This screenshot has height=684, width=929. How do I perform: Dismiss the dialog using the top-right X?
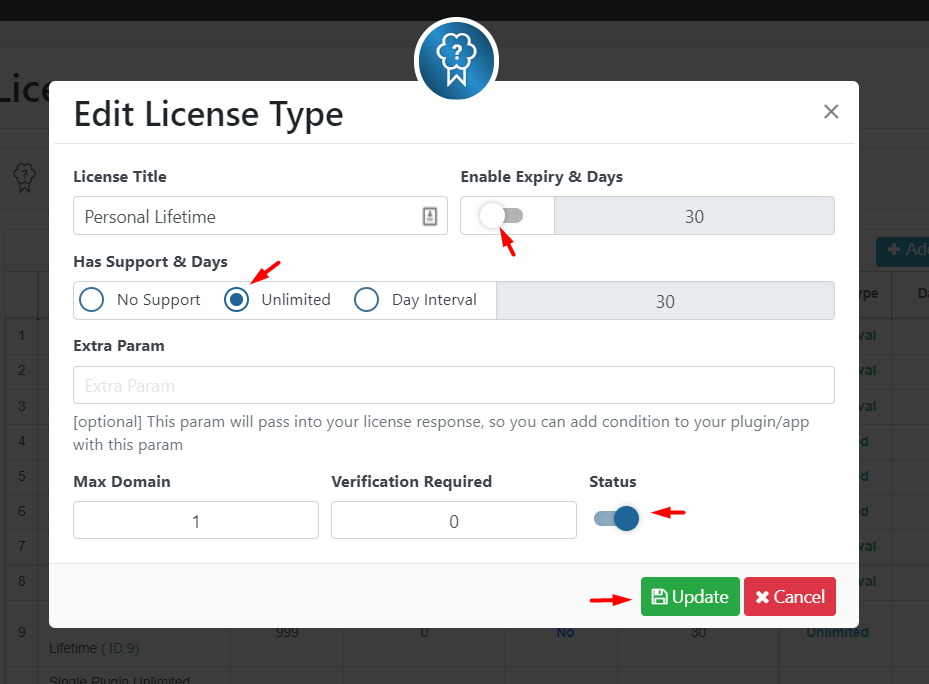click(830, 111)
